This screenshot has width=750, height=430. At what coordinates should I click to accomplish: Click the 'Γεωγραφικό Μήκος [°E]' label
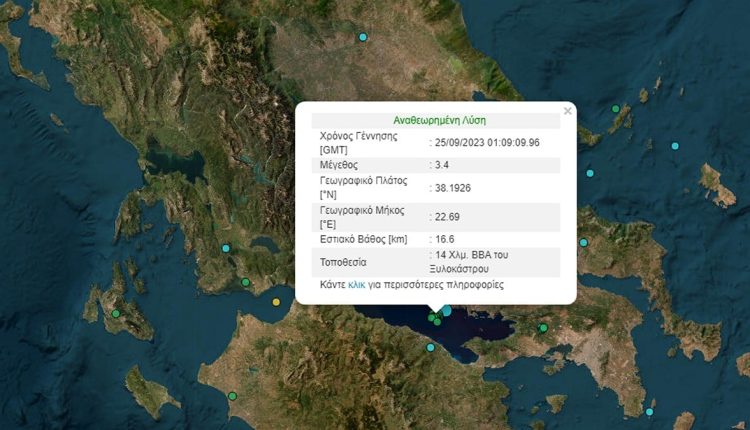click(x=362, y=217)
